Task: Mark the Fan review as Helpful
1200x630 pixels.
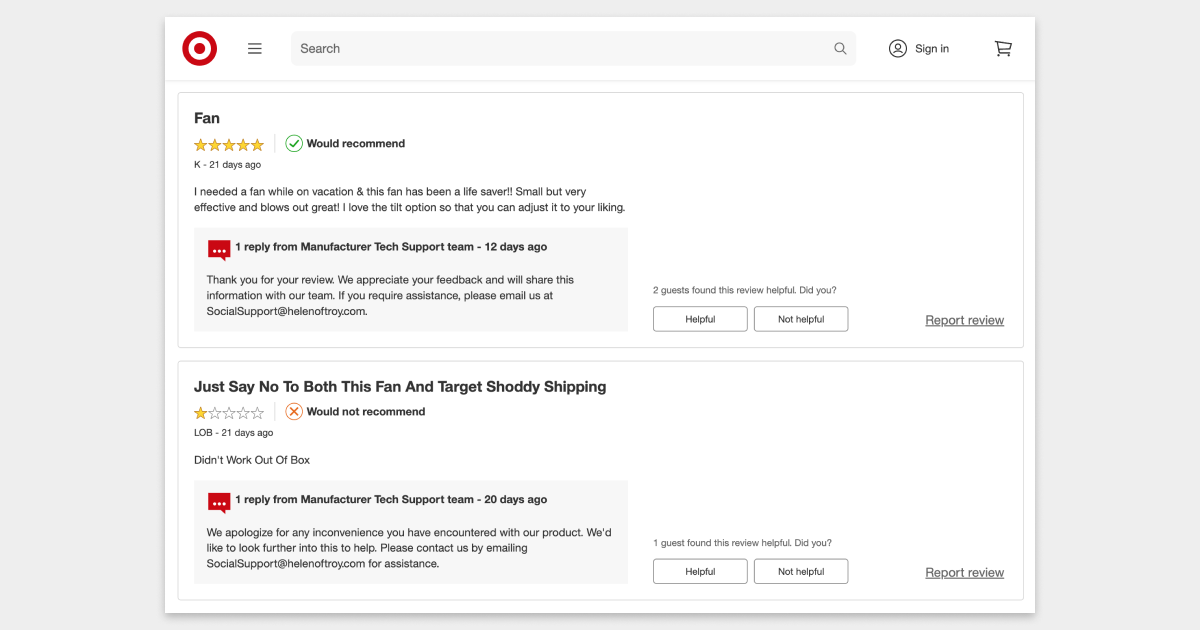Action: (700, 319)
